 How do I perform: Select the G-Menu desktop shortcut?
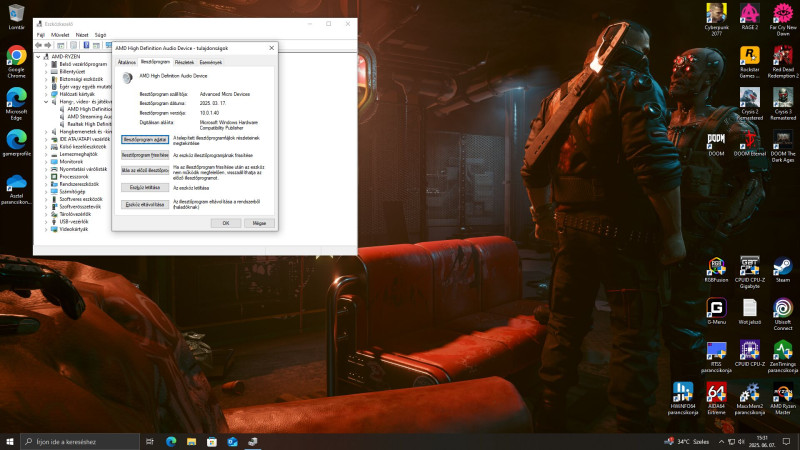point(716,312)
